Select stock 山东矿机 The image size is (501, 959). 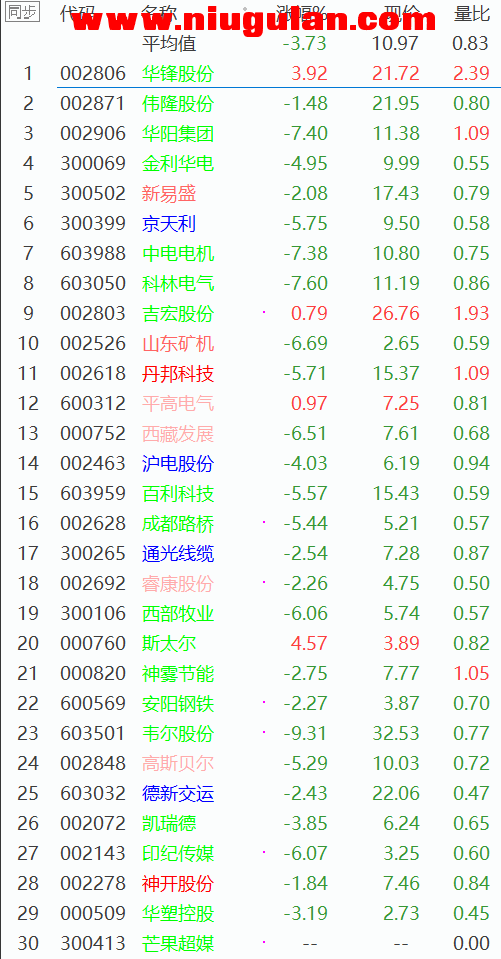[178, 344]
